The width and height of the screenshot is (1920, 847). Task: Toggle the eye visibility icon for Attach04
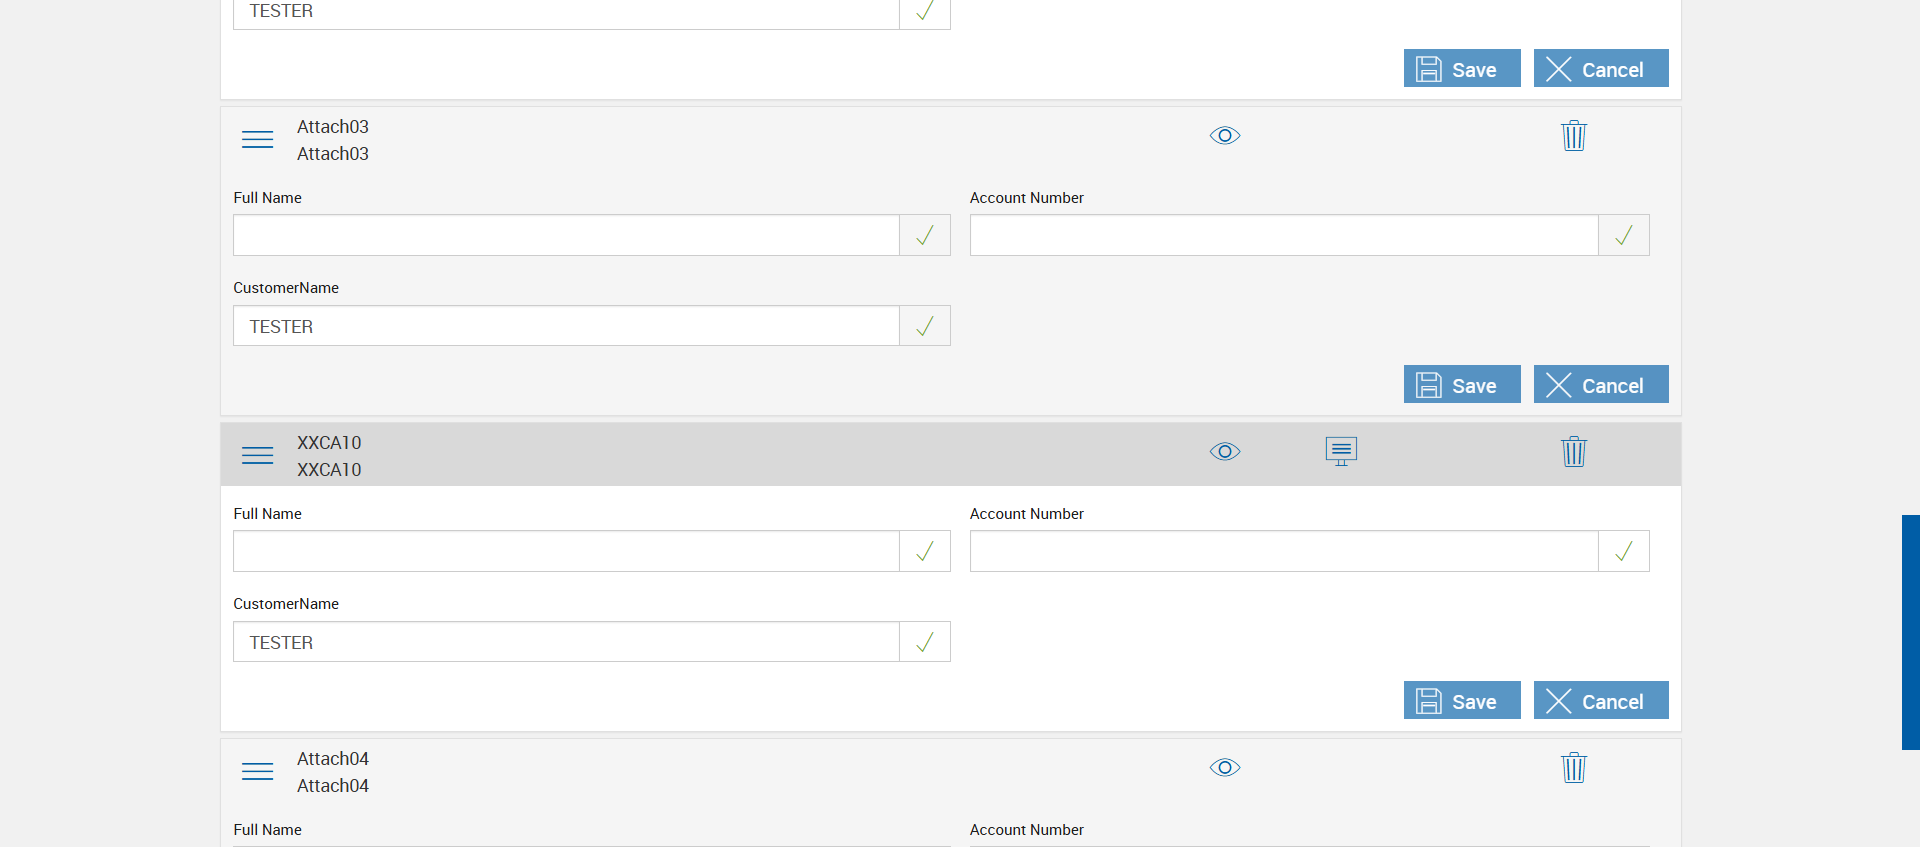coord(1225,768)
